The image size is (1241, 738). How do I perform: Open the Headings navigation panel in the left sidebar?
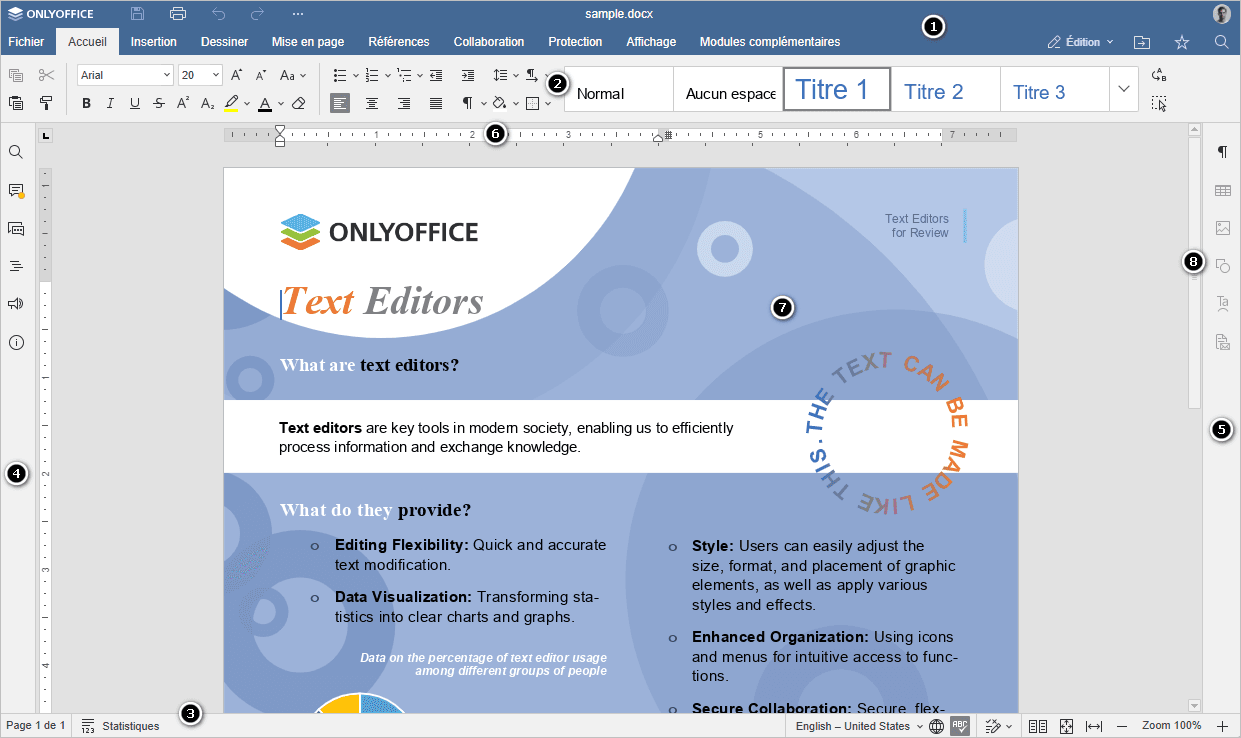pos(16,266)
